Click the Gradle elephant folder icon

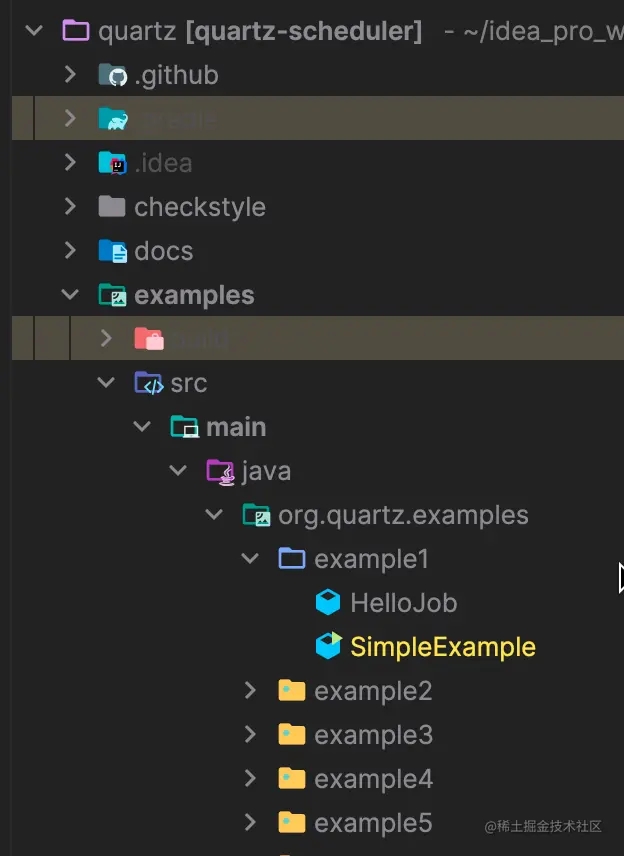point(112,119)
